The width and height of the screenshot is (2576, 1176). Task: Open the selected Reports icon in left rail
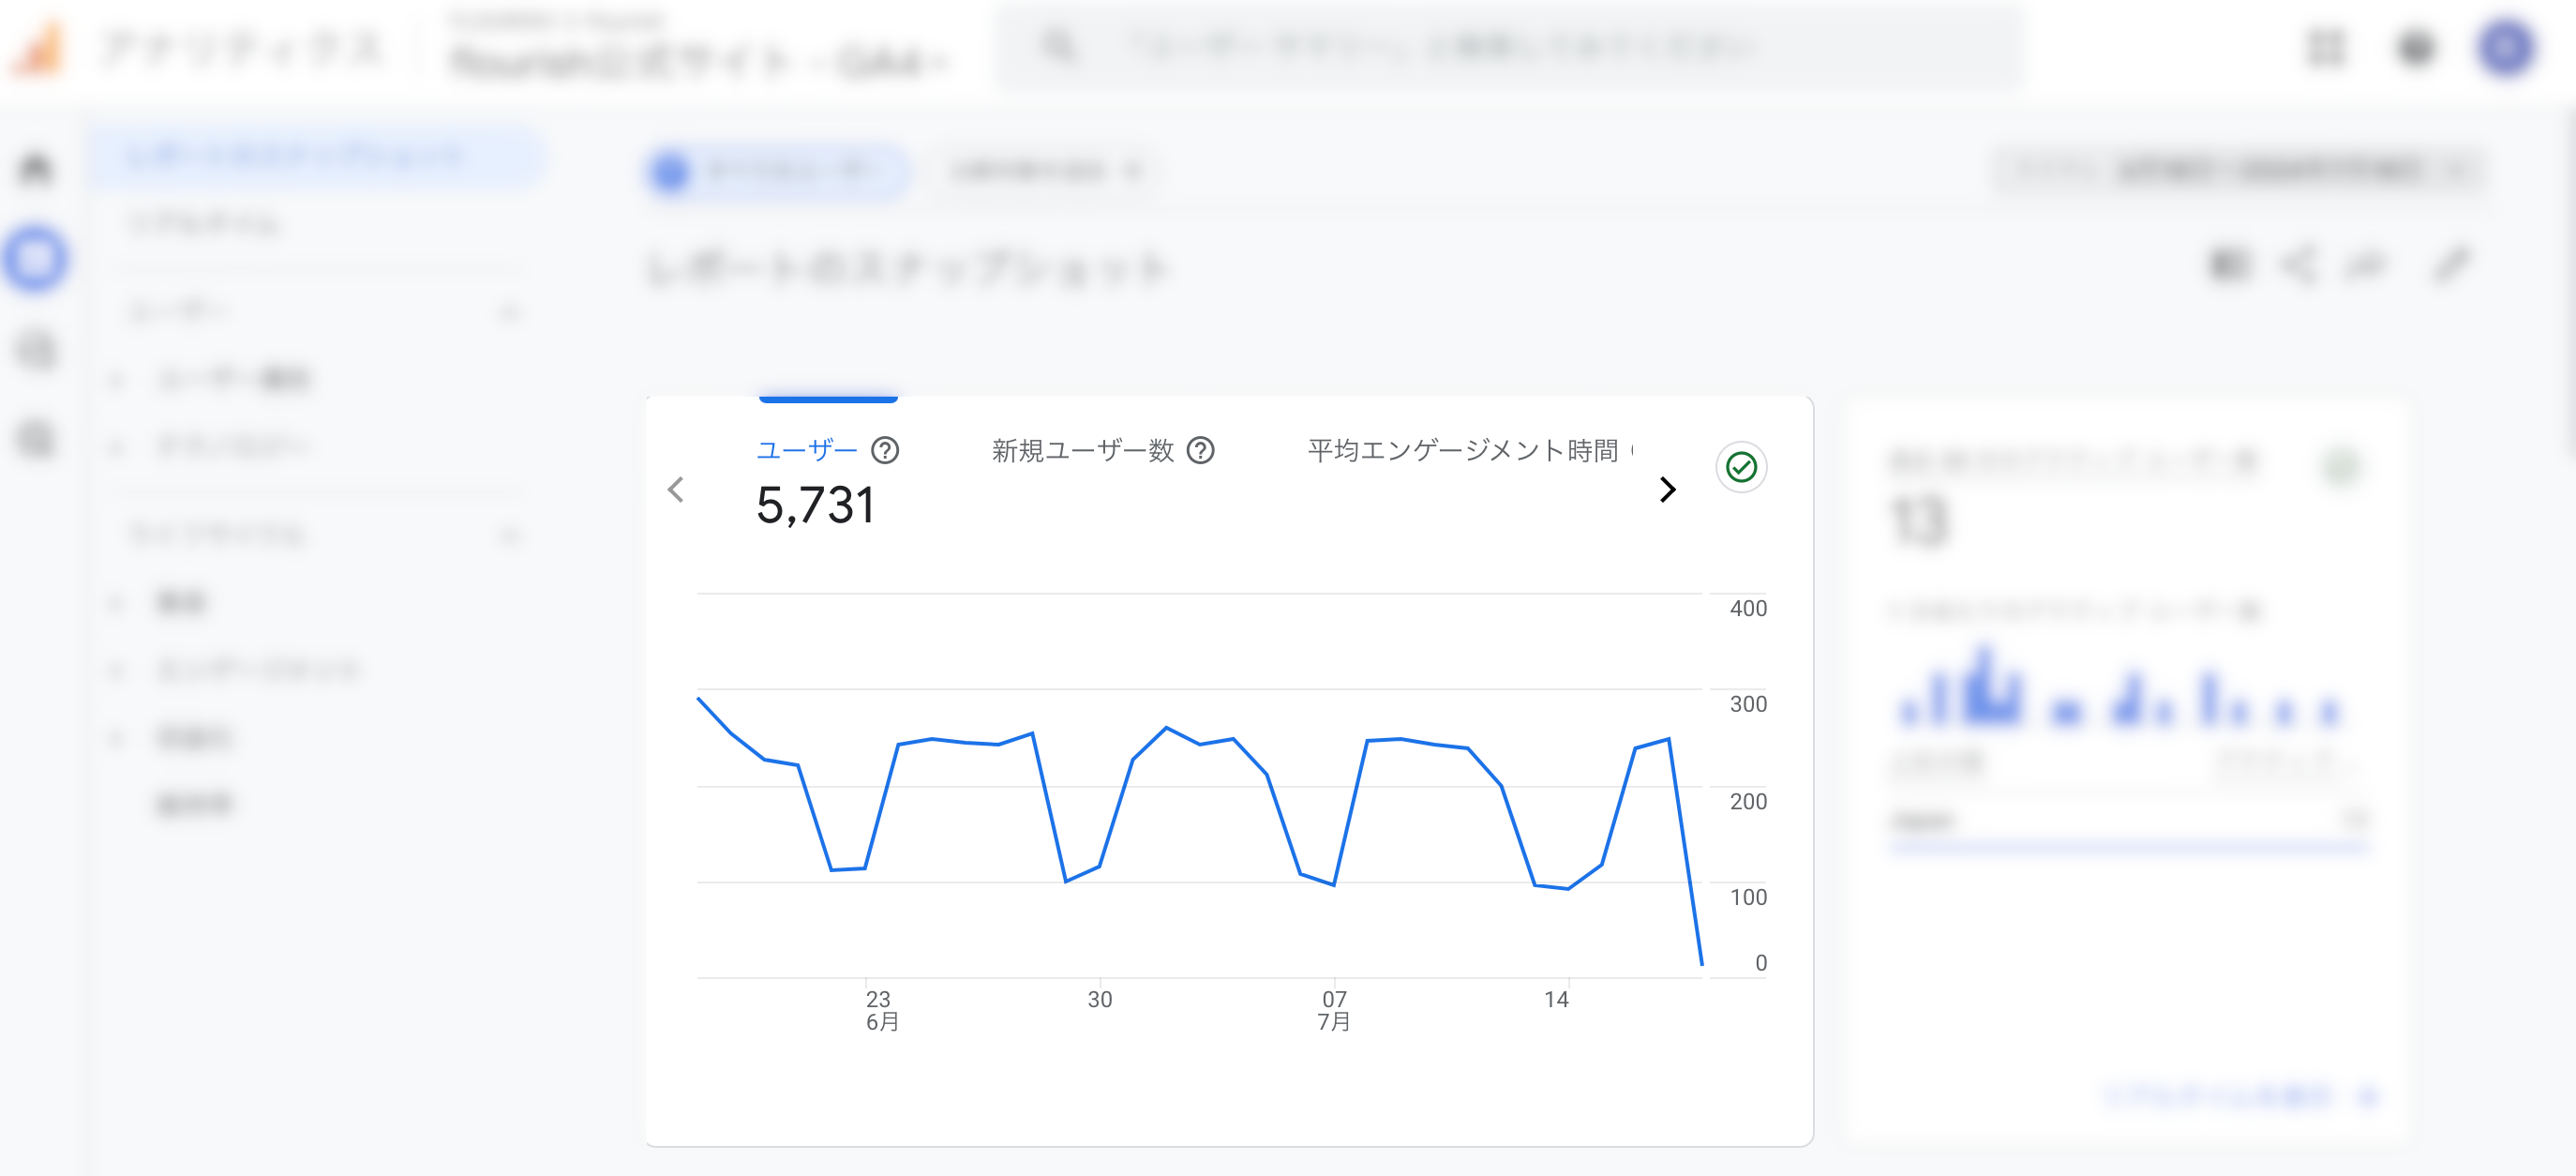(36, 259)
